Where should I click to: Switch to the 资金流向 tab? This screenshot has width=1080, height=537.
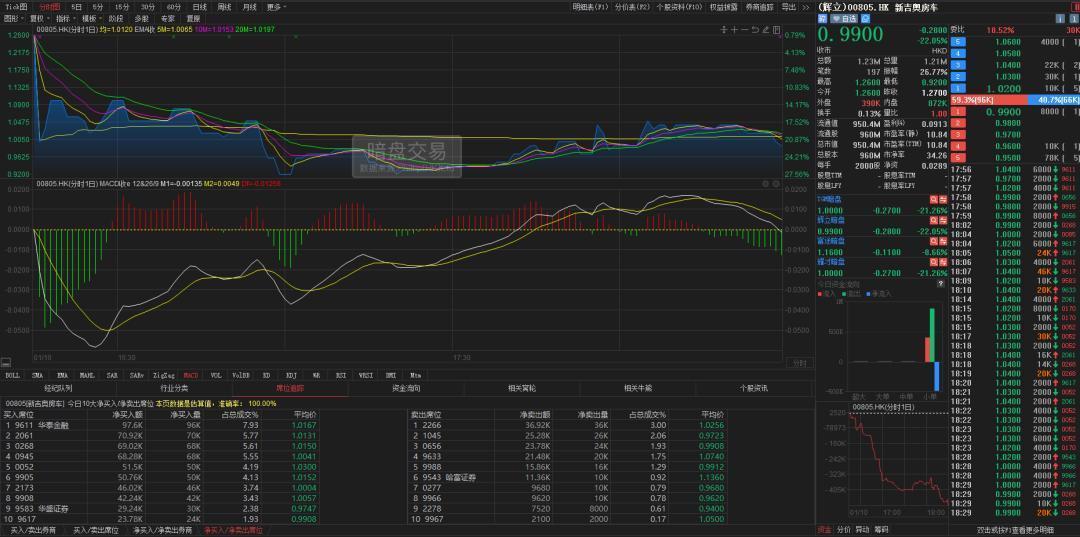click(405, 388)
